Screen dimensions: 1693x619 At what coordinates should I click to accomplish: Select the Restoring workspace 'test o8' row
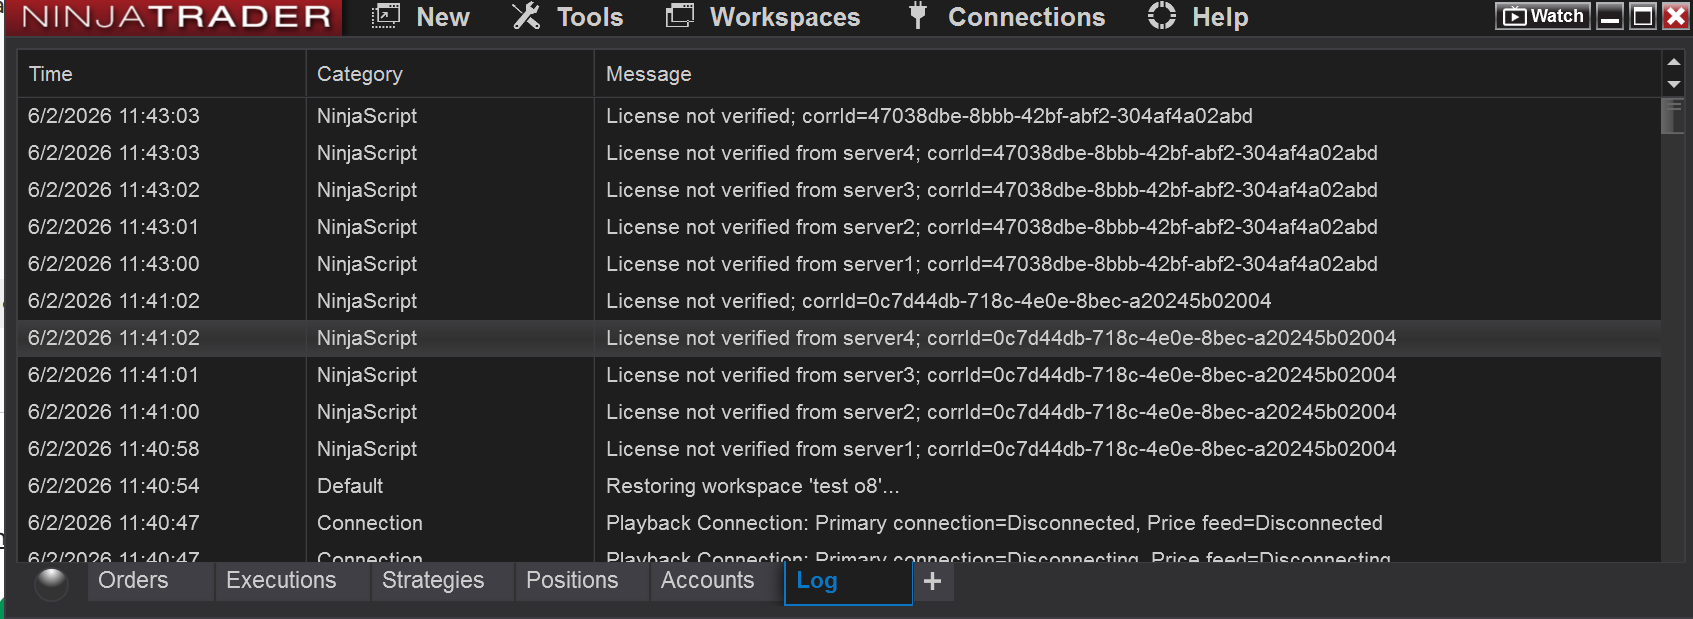tap(752, 486)
